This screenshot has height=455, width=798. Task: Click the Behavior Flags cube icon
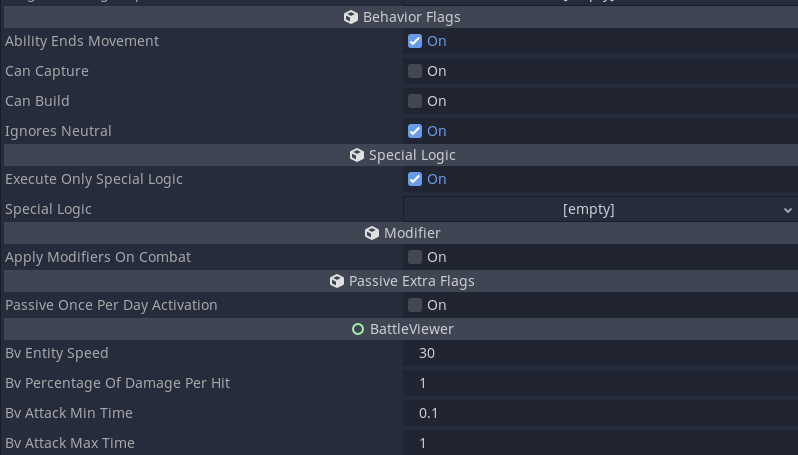click(x=351, y=17)
